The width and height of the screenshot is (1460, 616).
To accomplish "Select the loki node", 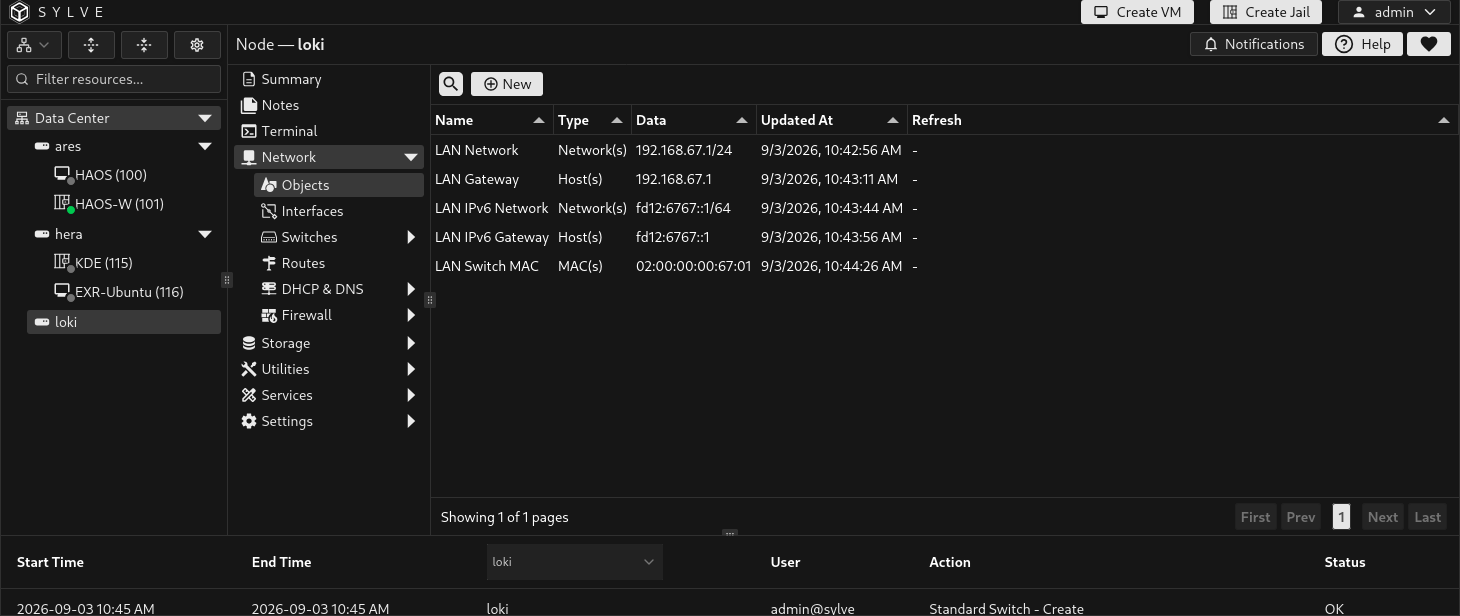I will click(124, 322).
